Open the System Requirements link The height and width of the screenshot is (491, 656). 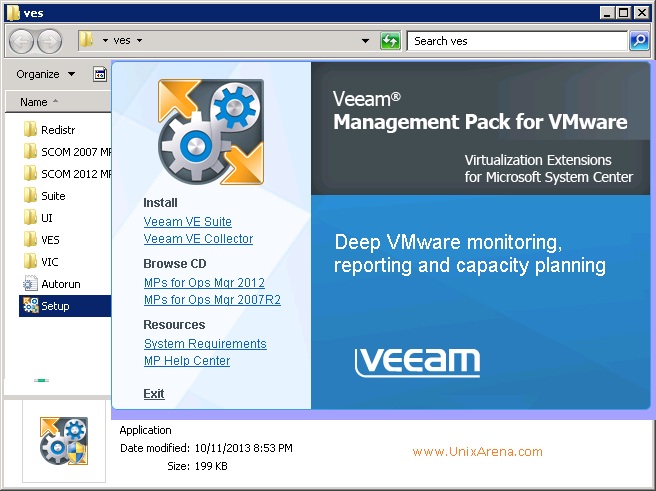tap(205, 344)
